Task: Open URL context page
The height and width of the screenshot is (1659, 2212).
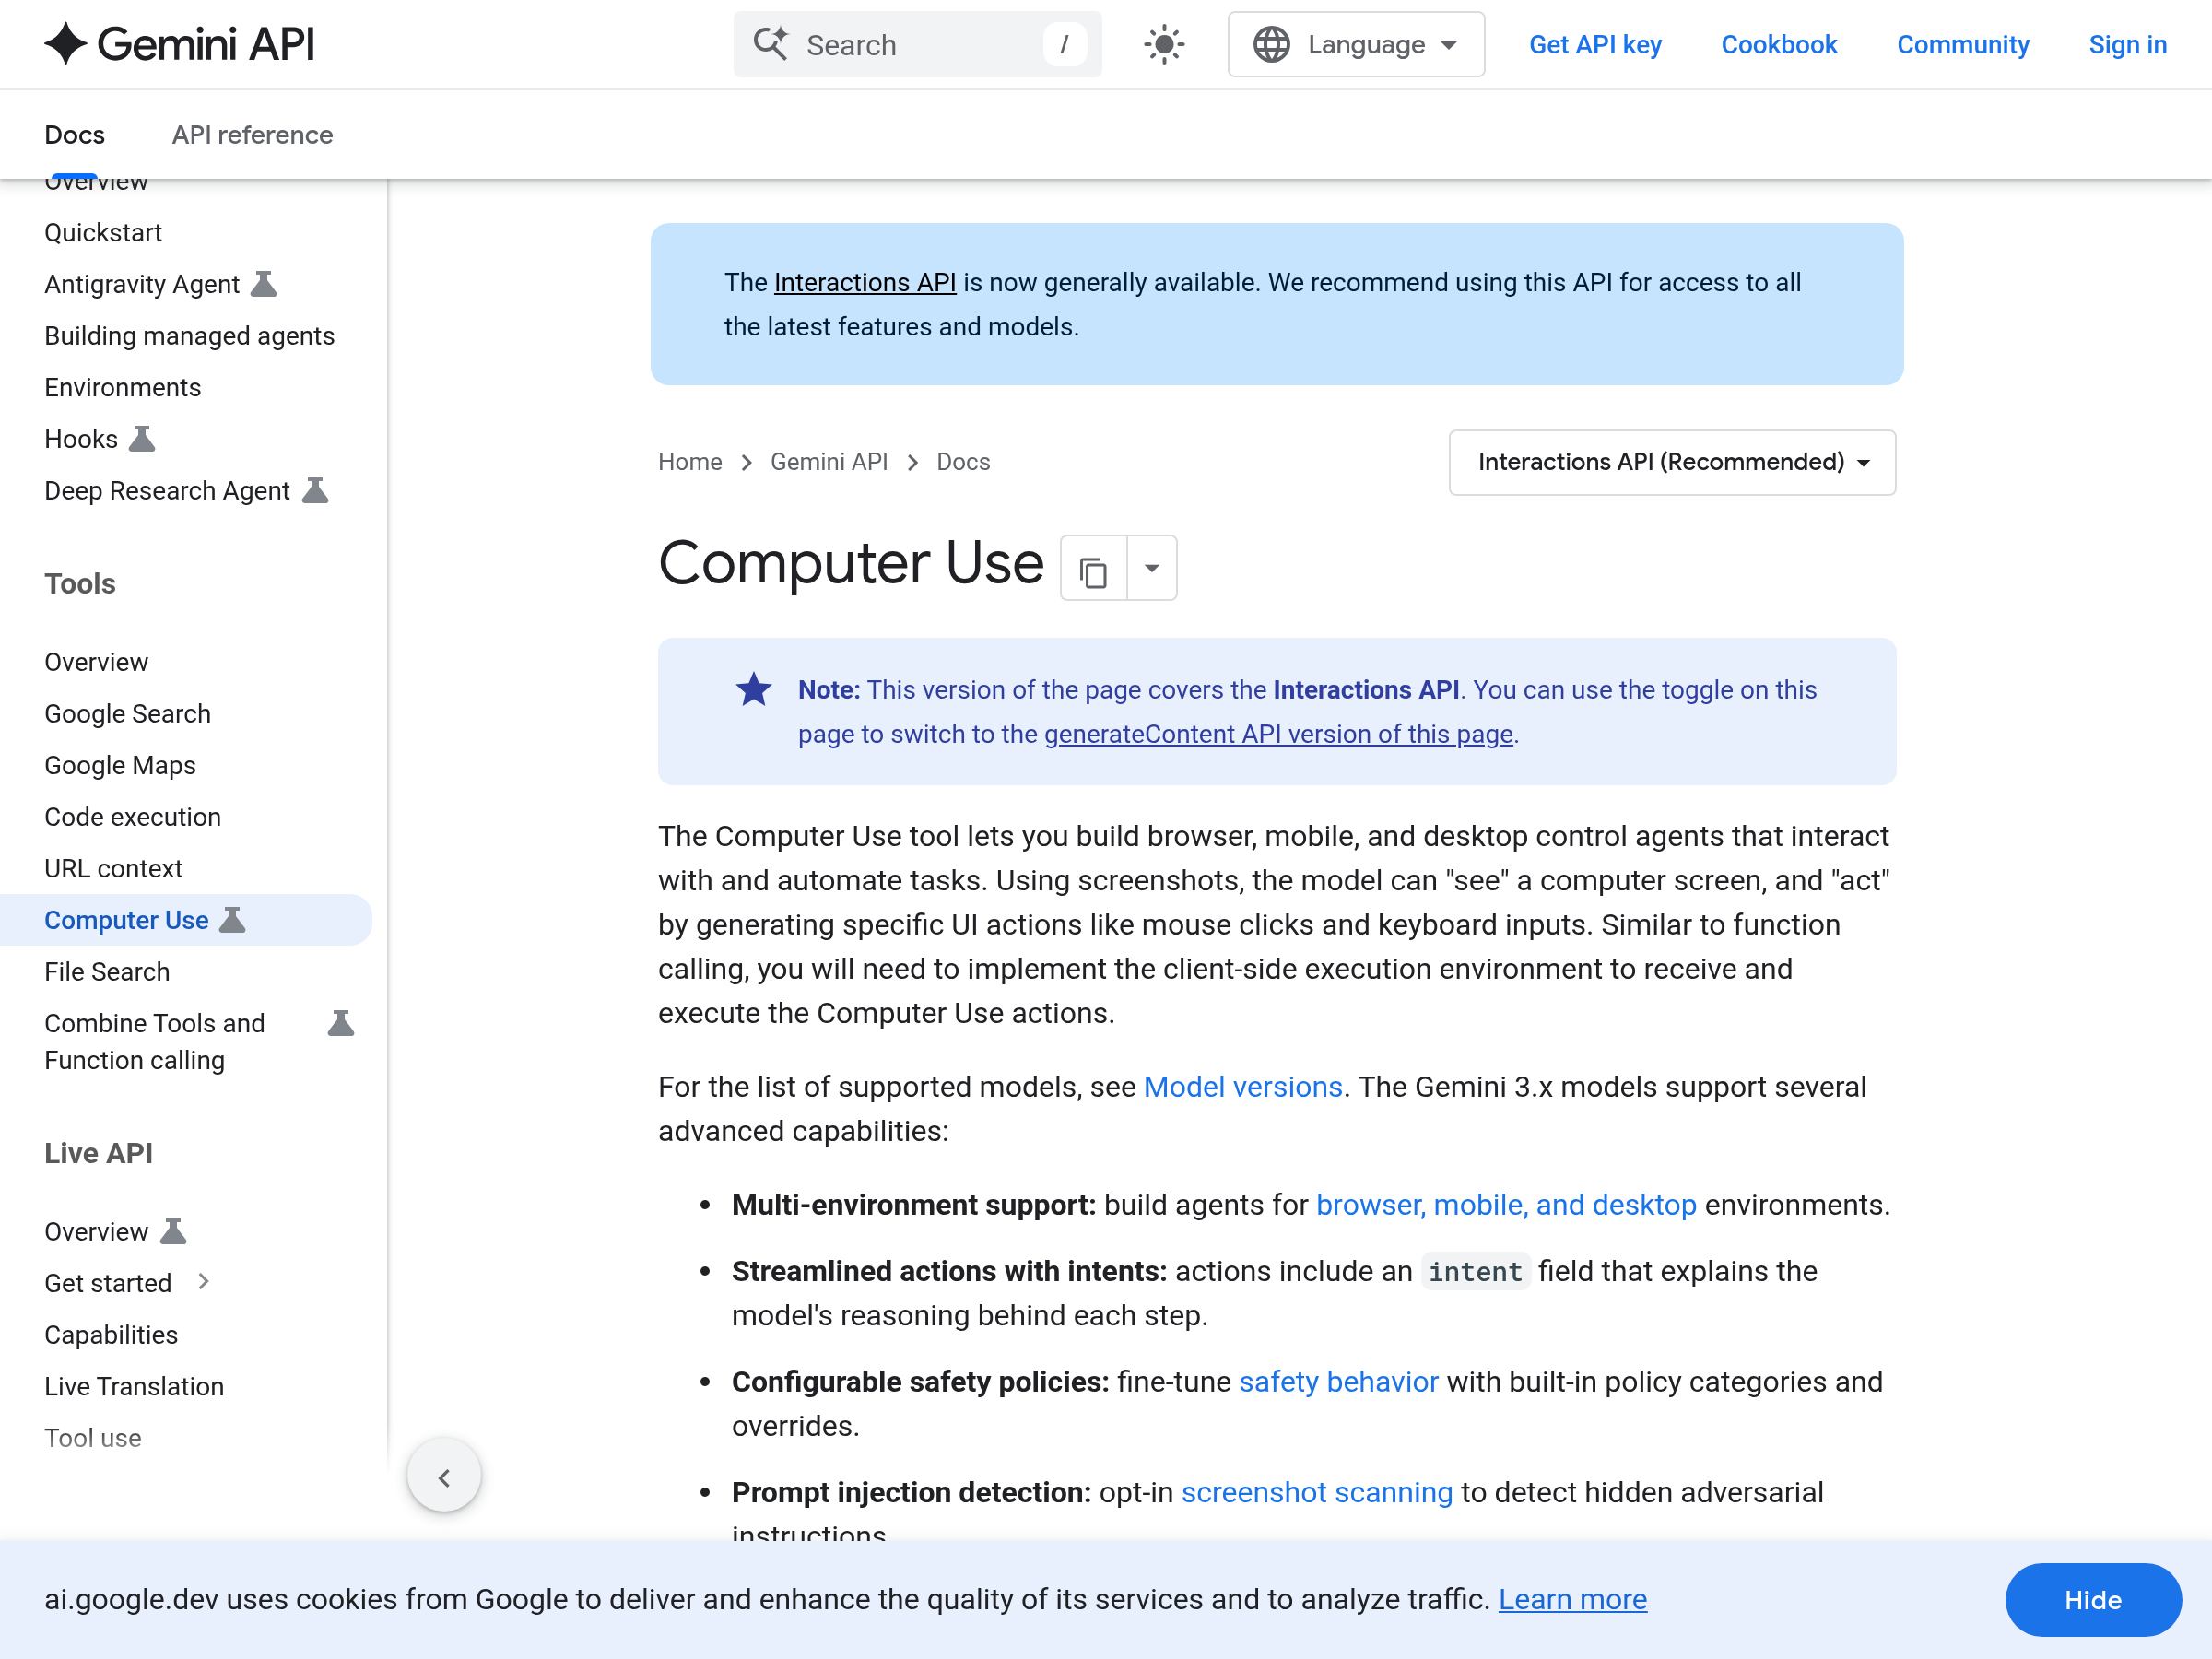Action: pos(113,868)
